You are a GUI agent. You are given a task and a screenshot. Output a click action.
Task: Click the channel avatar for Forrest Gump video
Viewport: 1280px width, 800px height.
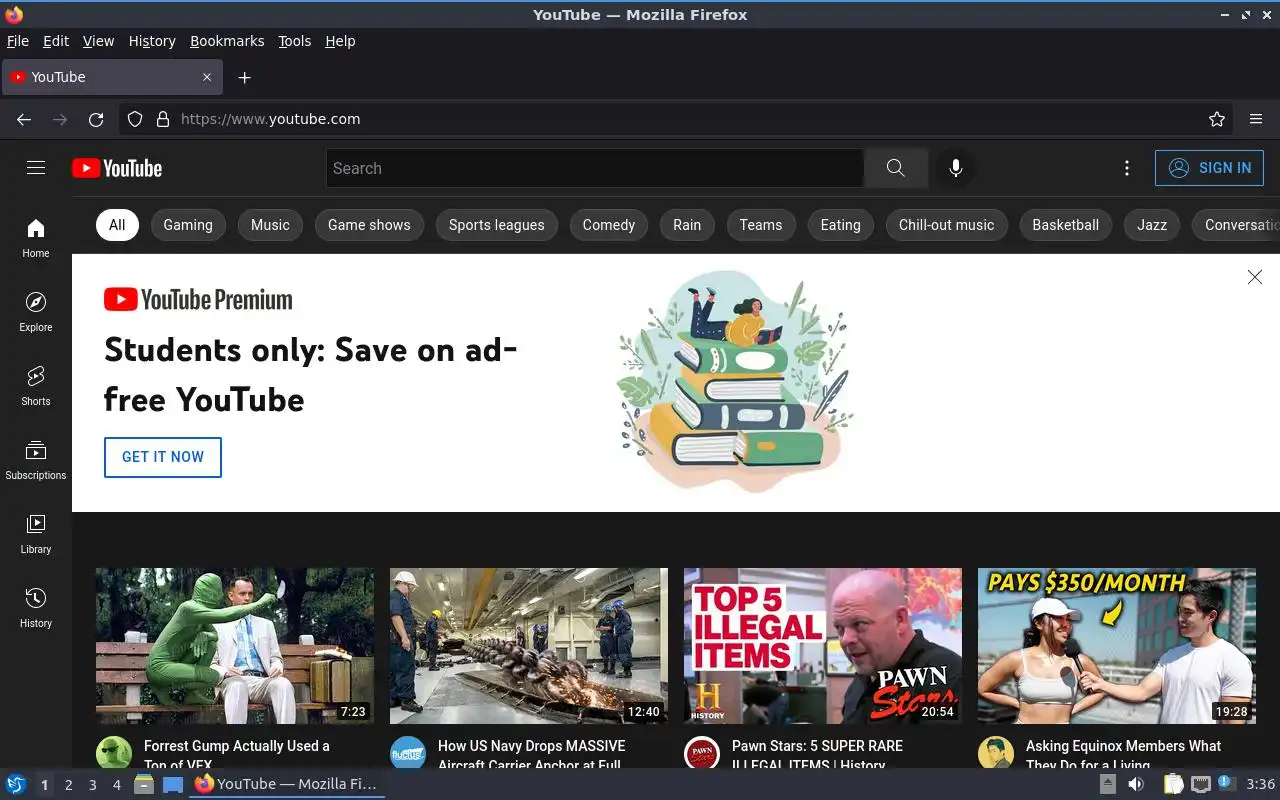pos(114,753)
